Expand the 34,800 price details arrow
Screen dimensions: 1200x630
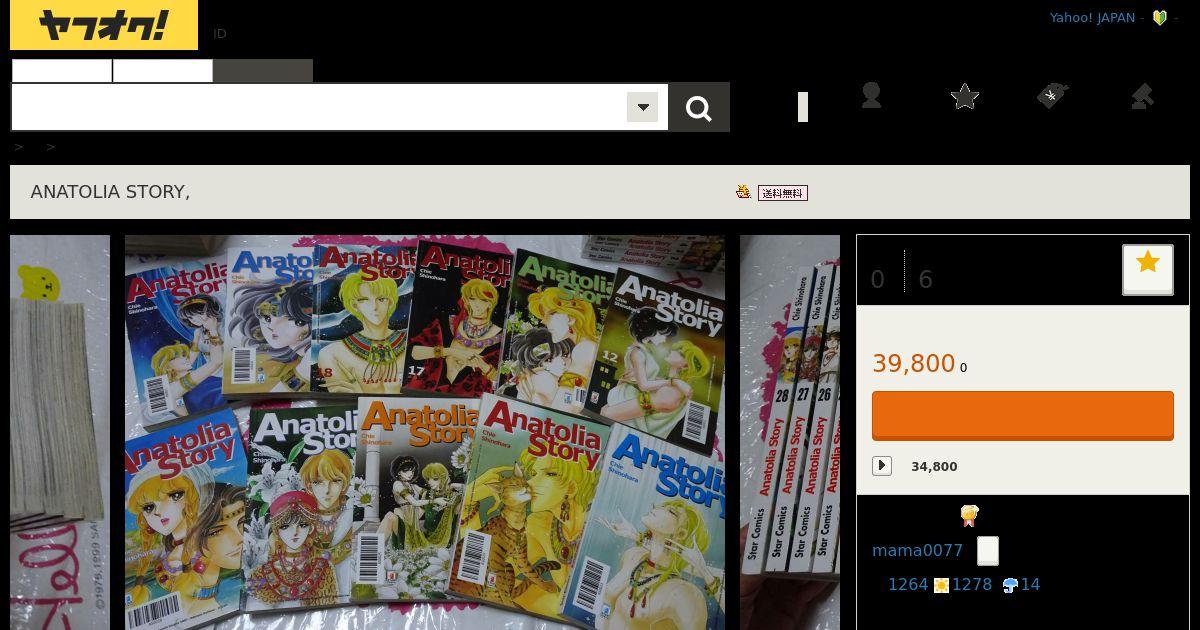[x=882, y=466]
